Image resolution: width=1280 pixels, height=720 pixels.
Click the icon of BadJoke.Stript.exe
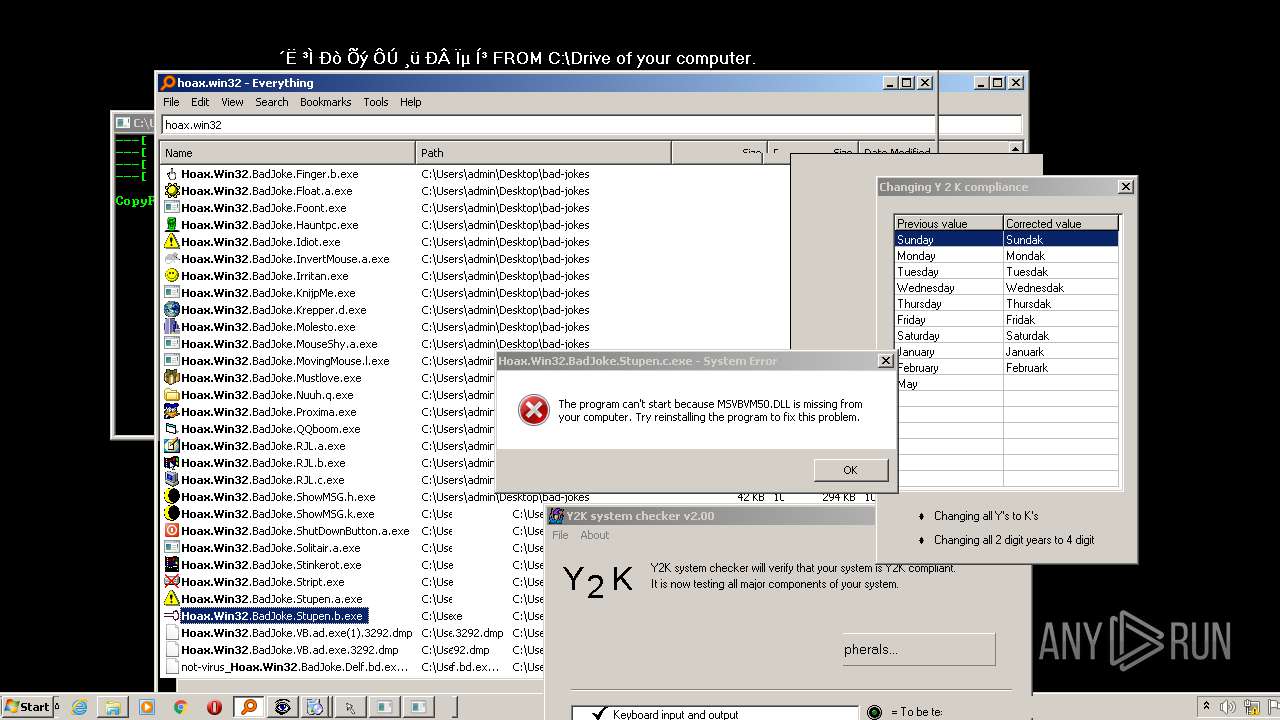(x=172, y=582)
